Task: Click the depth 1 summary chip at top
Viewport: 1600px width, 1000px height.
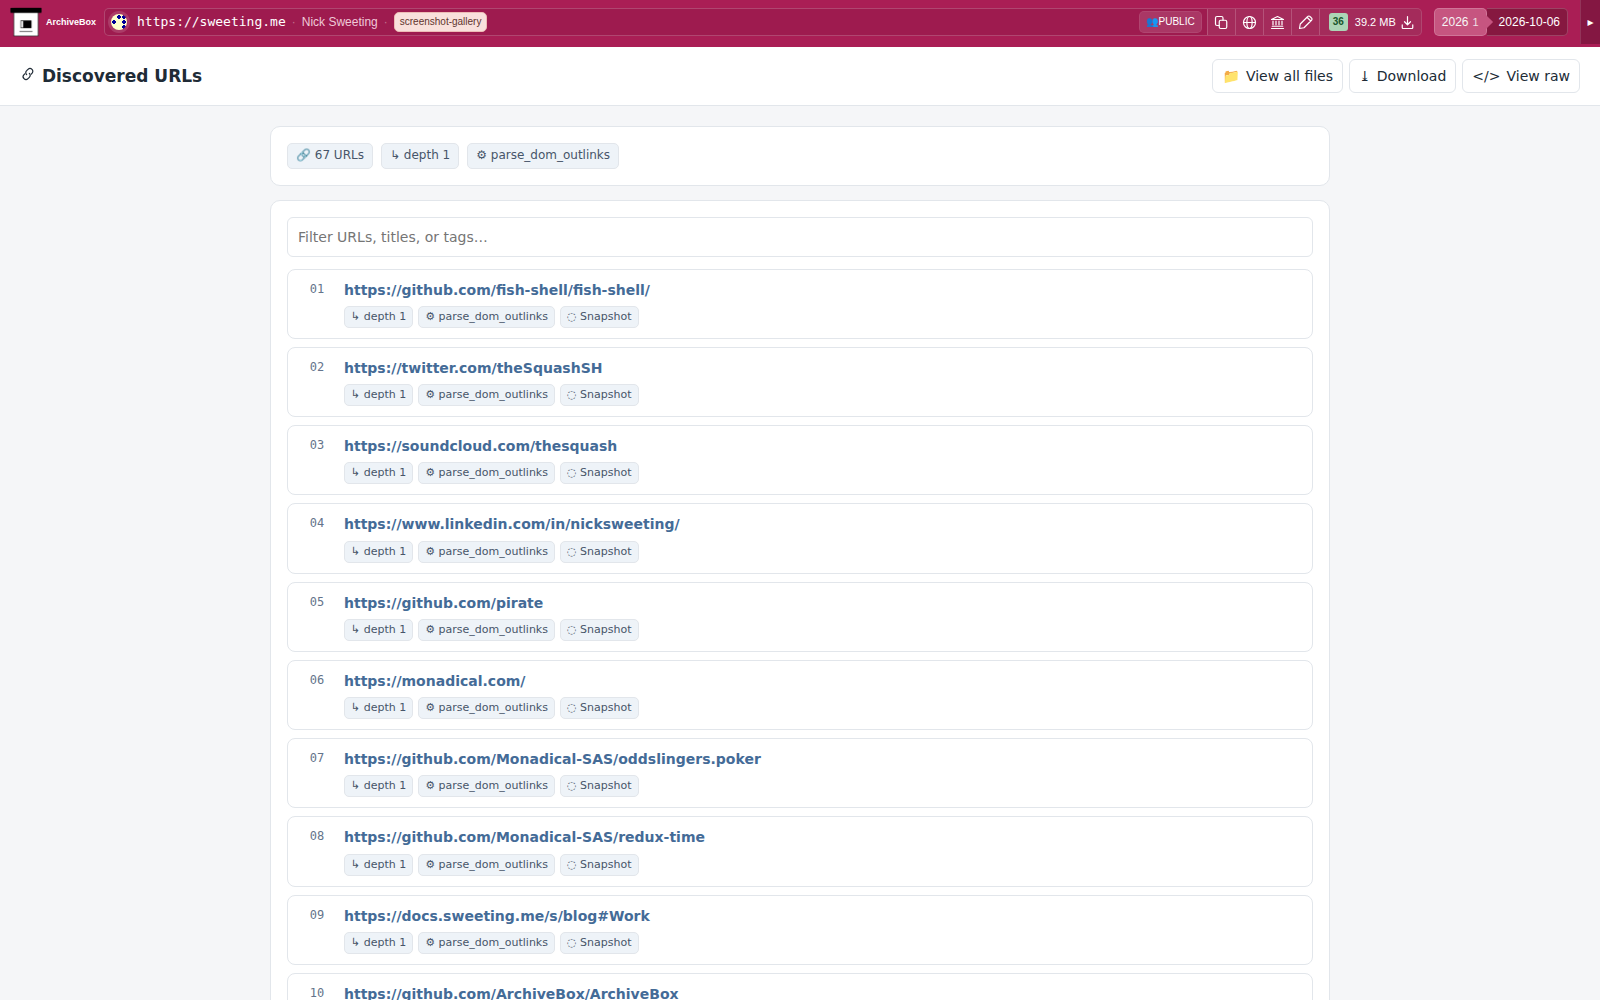Action: coord(420,155)
